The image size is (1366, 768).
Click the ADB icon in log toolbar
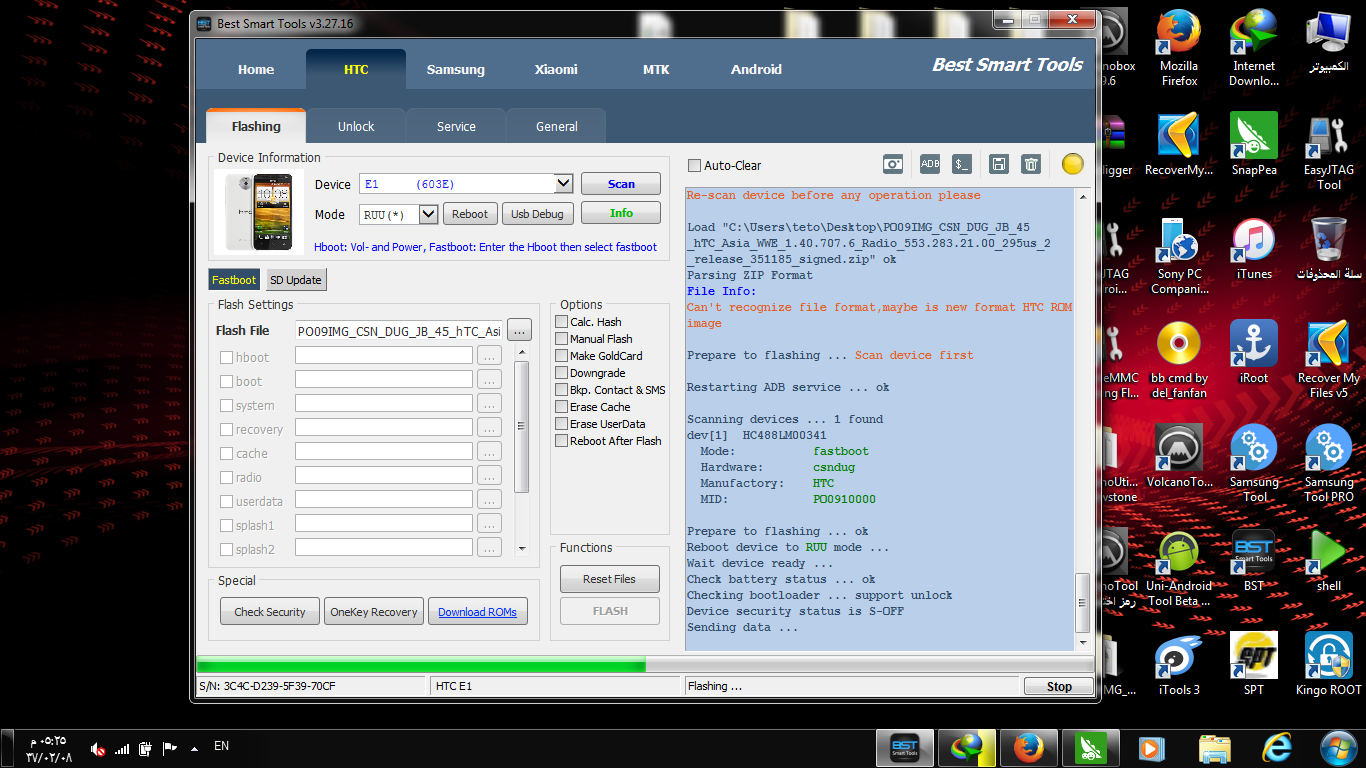[930, 164]
